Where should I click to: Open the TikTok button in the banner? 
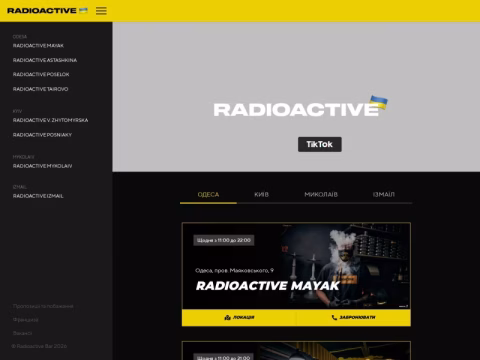click(320, 144)
